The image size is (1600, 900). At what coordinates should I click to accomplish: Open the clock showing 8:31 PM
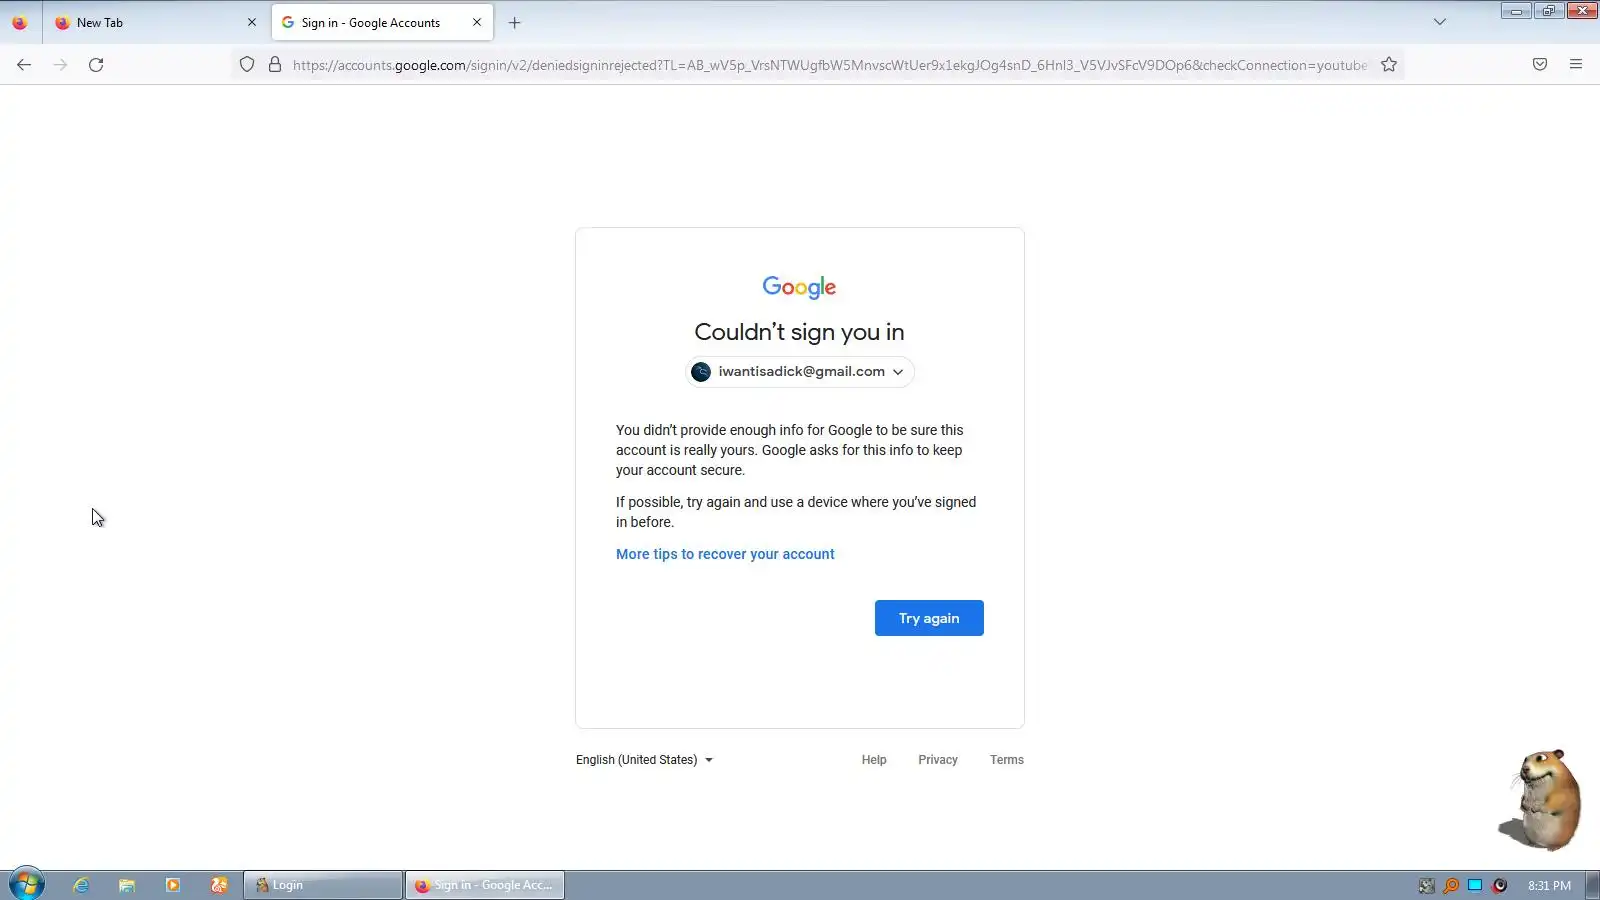pyautogui.click(x=1549, y=885)
